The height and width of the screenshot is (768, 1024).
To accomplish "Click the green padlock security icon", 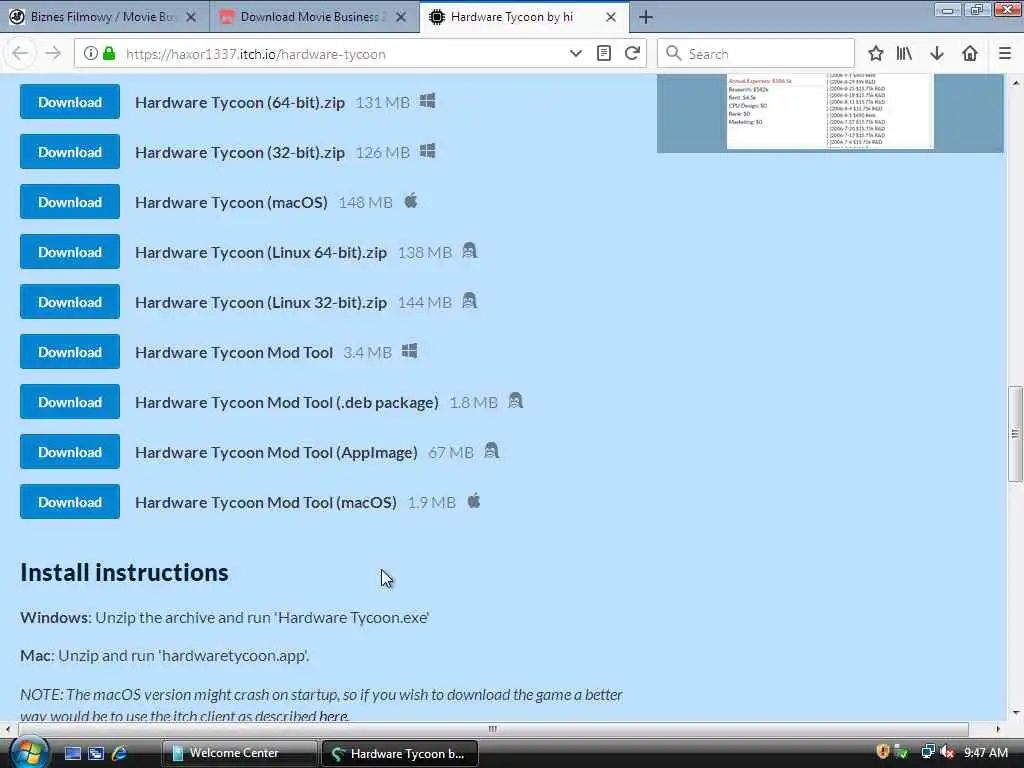I will tap(109, 54).
